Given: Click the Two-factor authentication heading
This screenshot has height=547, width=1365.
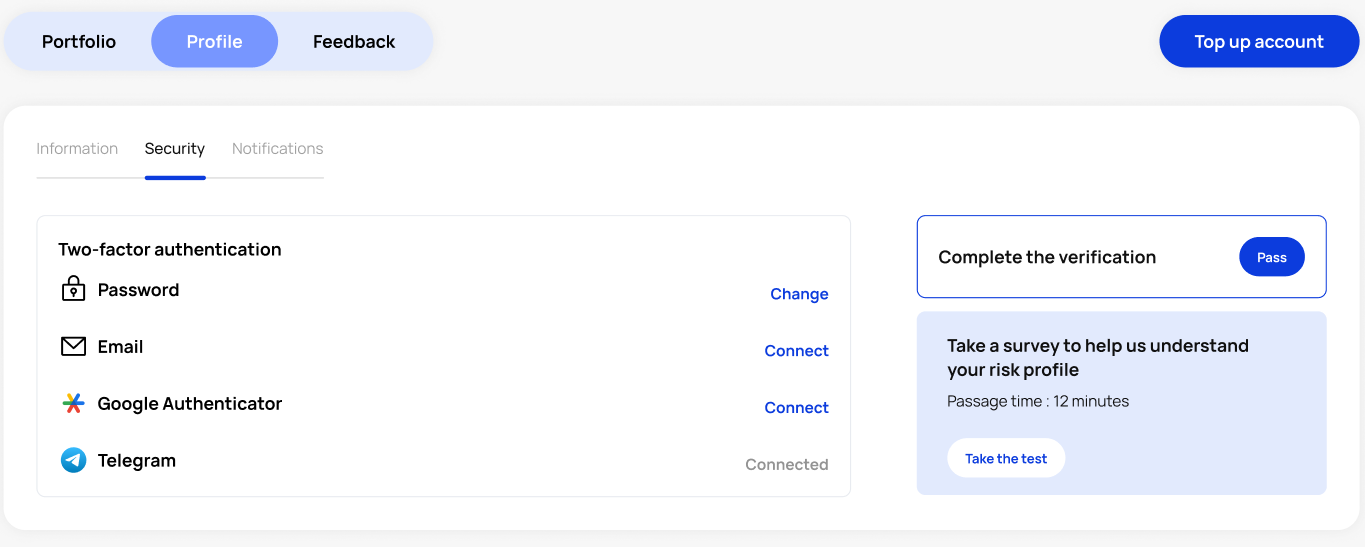Looking at the screenshot, I should click(x=170, y=250).
